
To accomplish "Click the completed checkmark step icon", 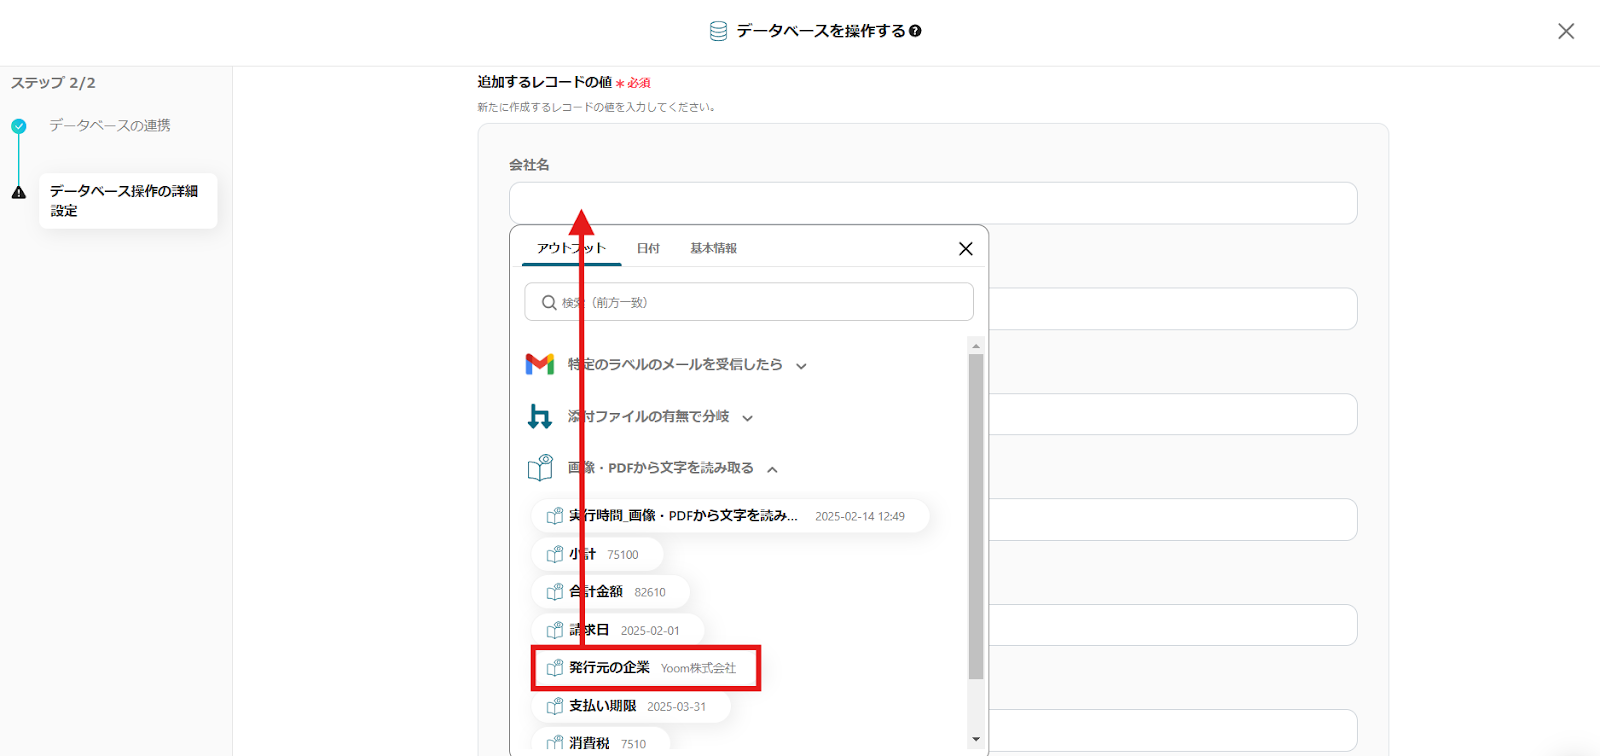I will coord(19,126).
